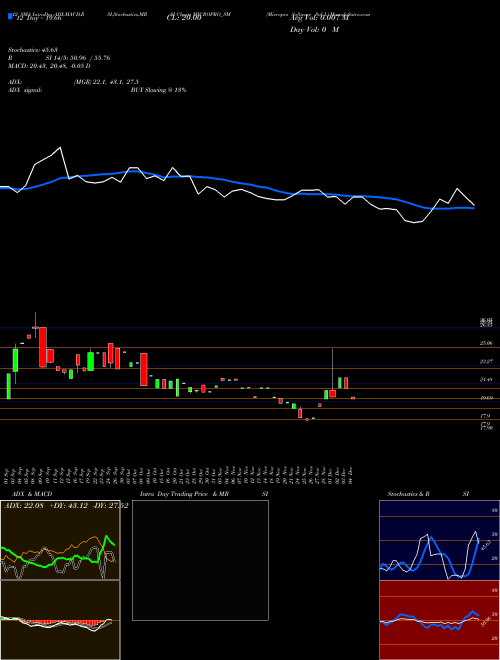Click the candle with the long upper wick in December
The width and height of the screenshot is (500, 660).
[332, 393]
